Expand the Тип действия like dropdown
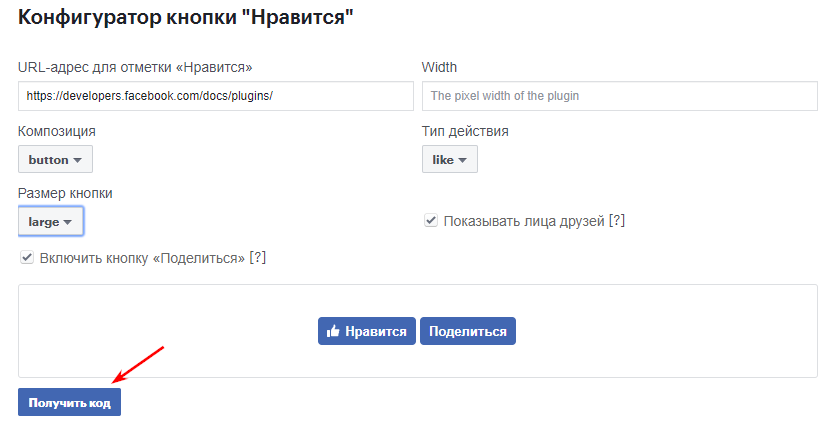 coord(449,159)
